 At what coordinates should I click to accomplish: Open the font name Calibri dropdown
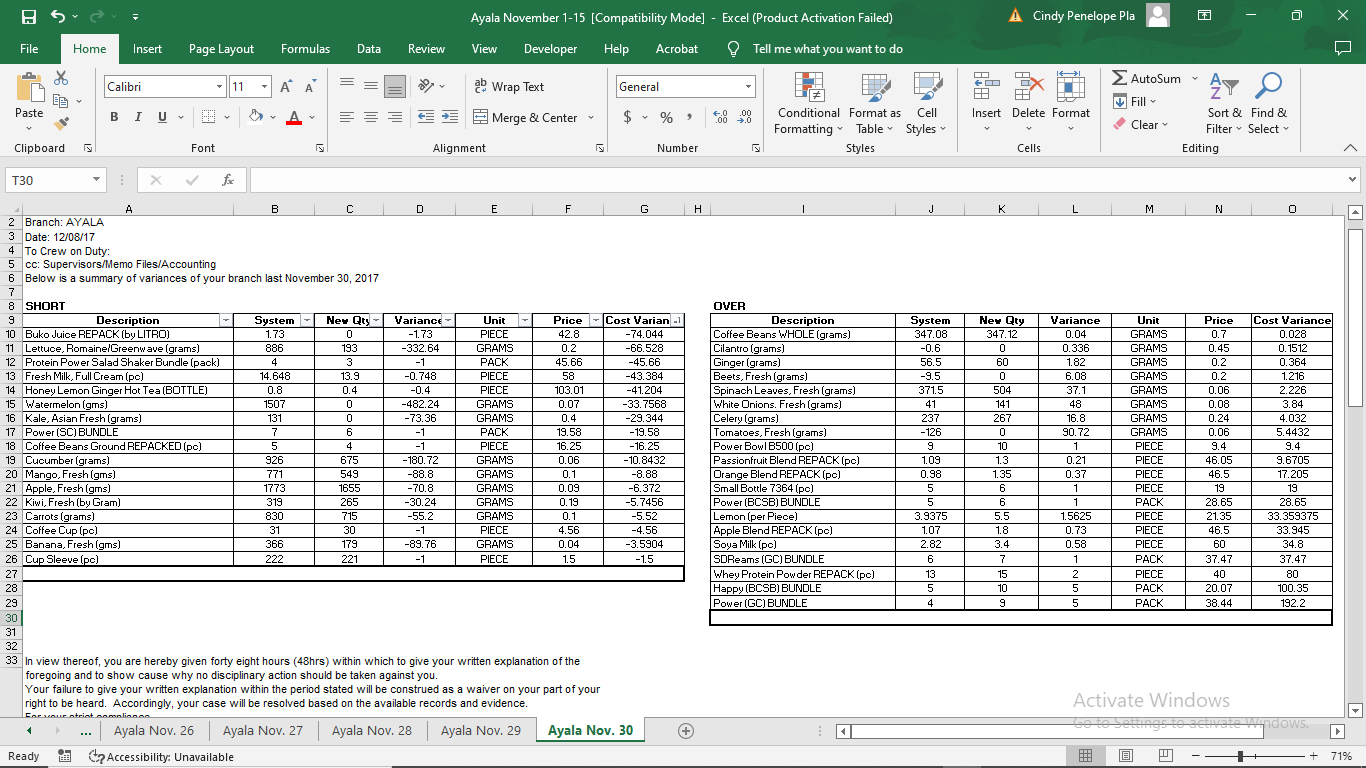coord(219,87)
